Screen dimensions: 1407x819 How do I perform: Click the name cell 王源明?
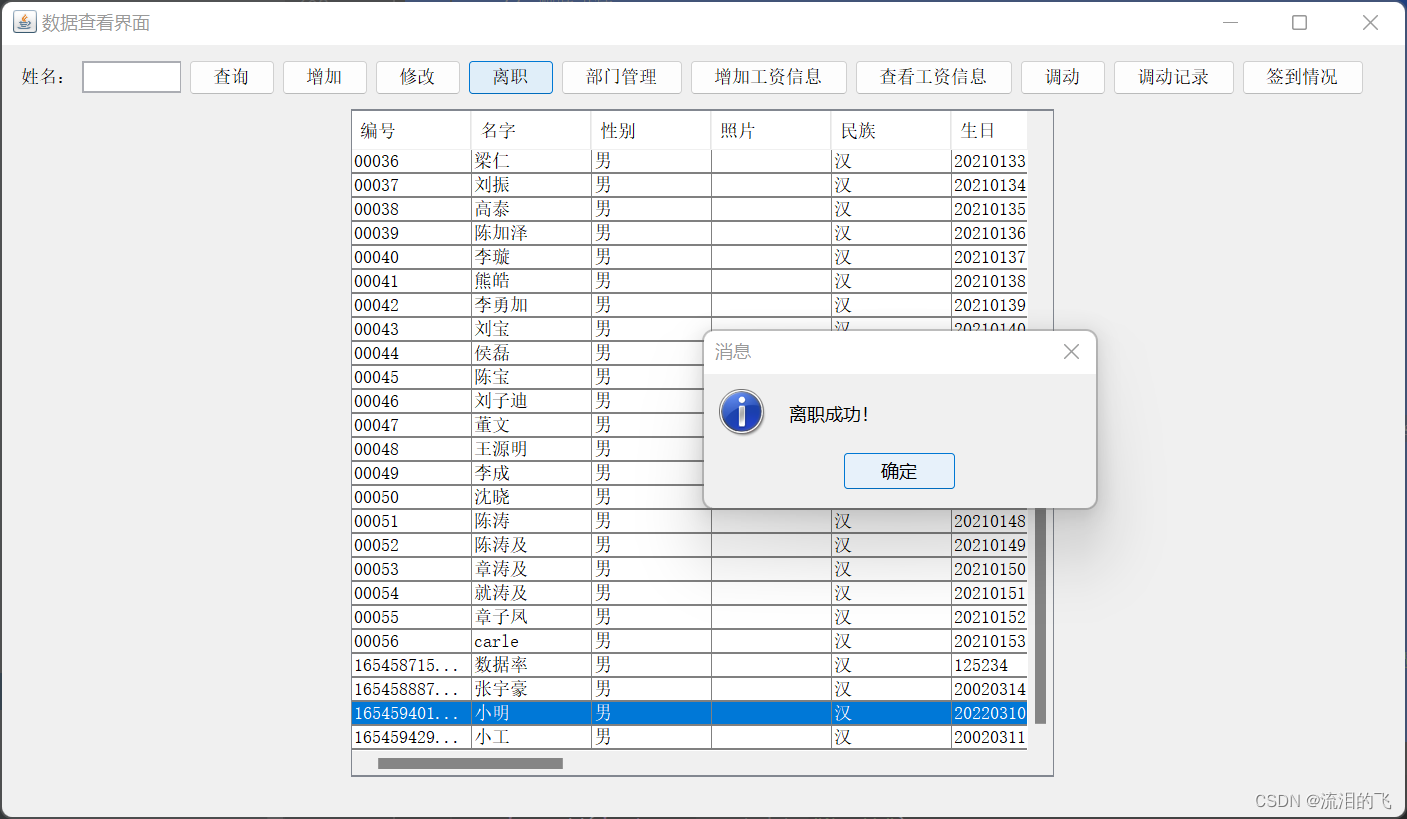[531, 449]
